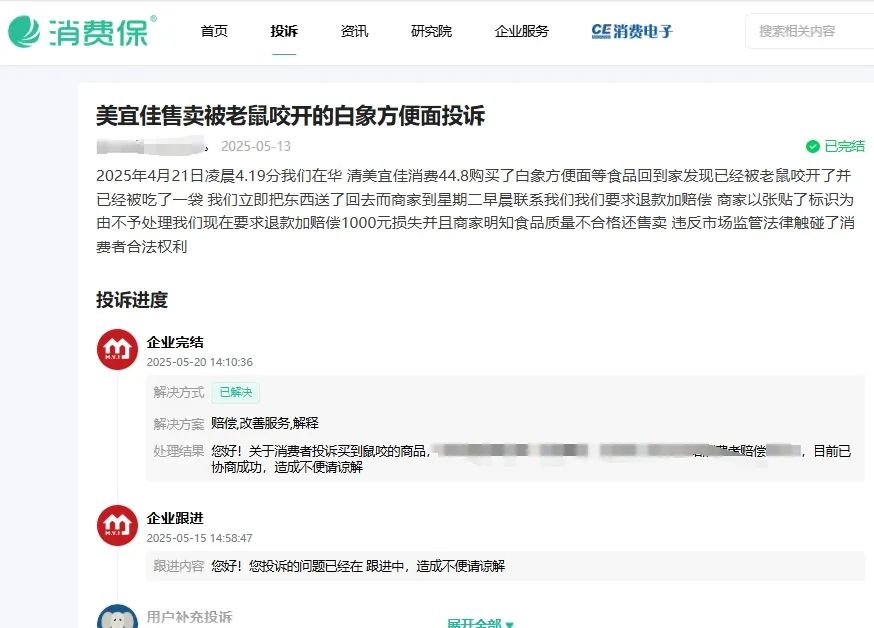
Task: Click the 已解决 status tag
Action: 235,392
